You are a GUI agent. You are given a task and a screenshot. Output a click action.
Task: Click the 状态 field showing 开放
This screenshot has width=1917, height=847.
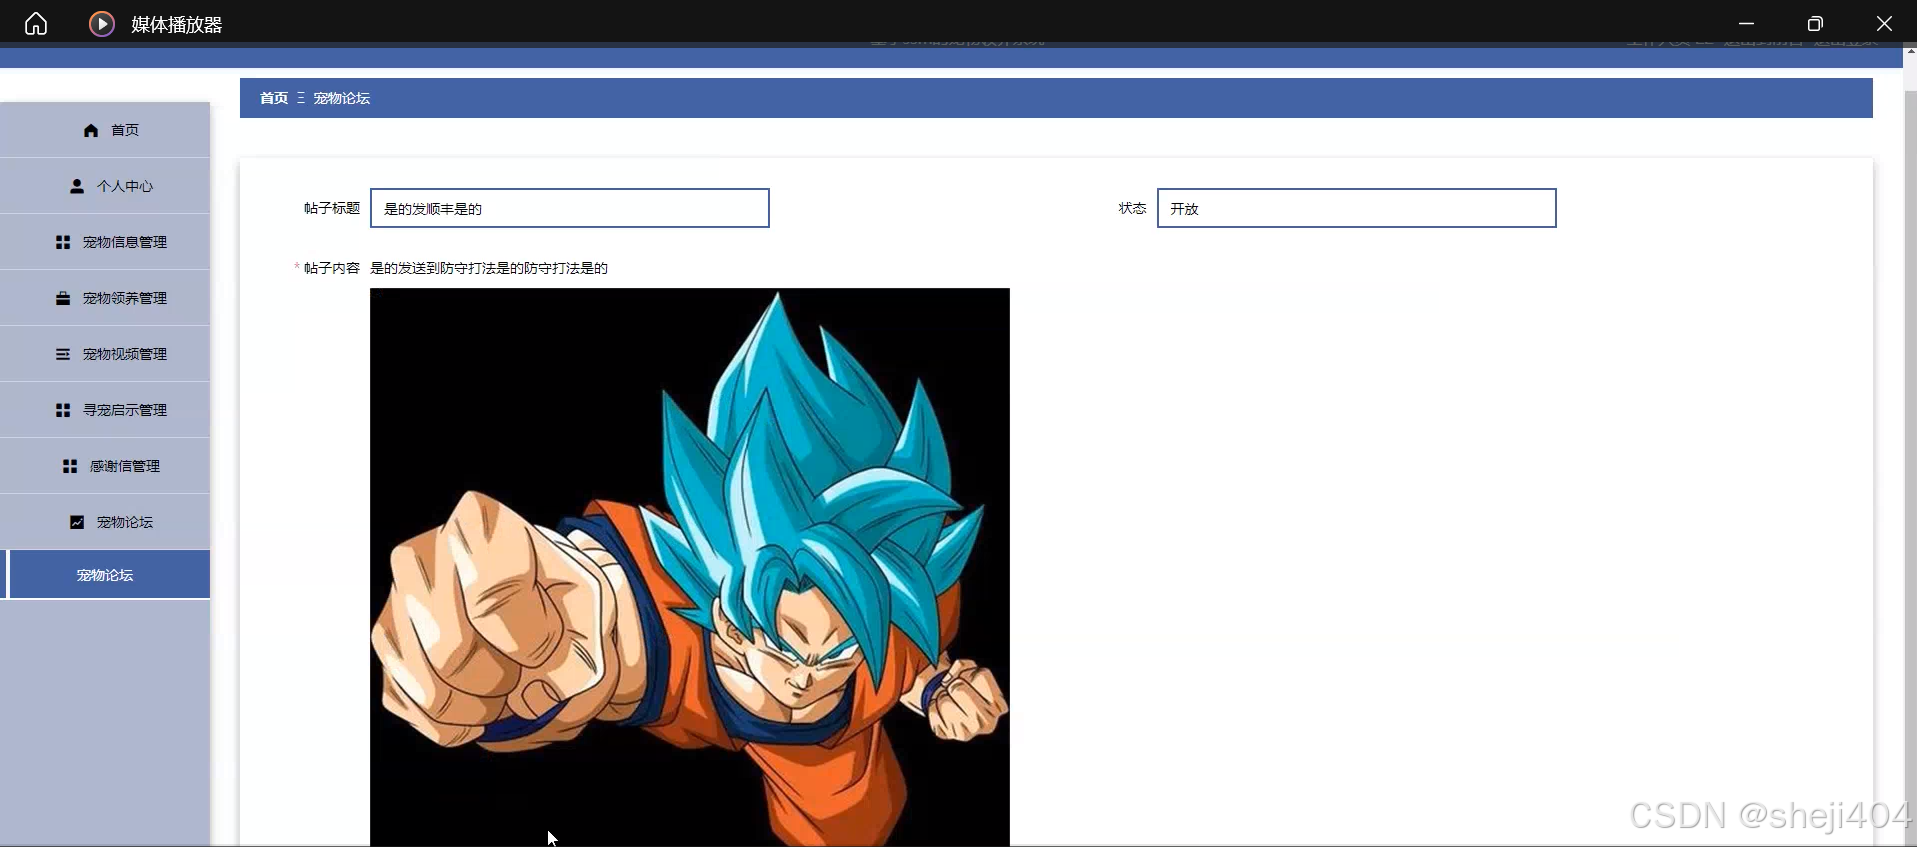pyautogui.click(x=1357, y=208)
